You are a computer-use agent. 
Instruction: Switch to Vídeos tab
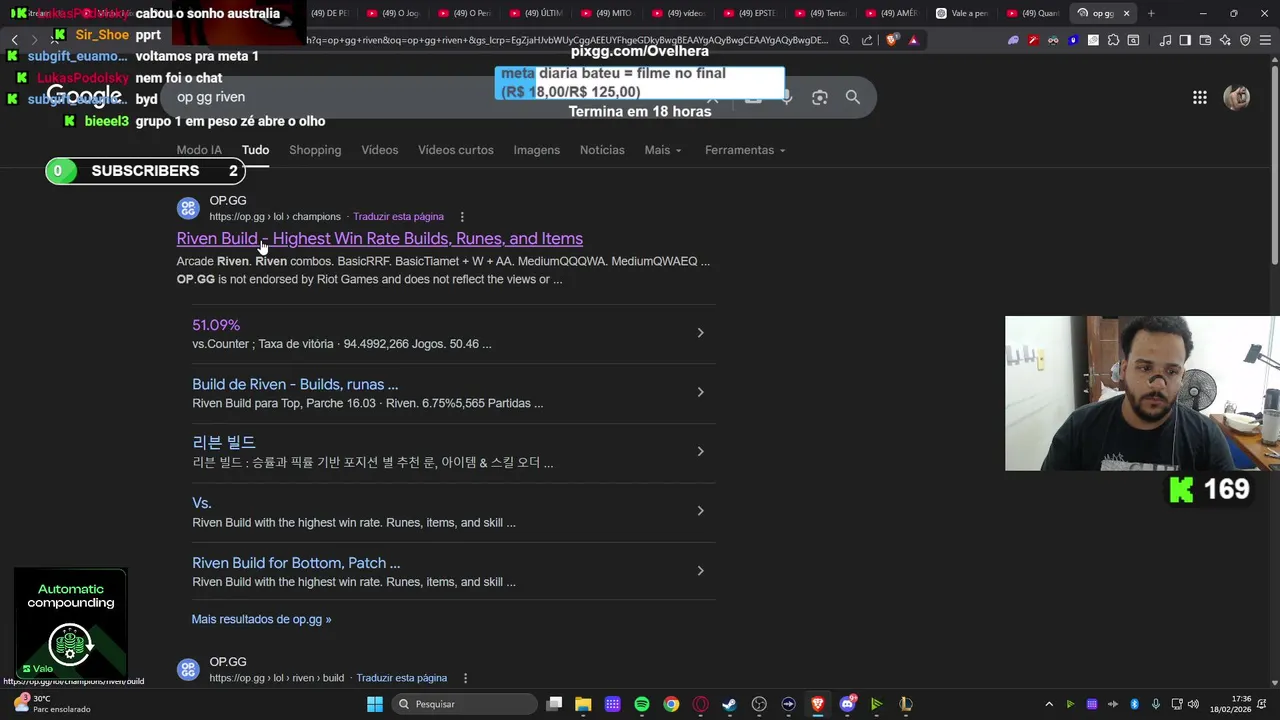point(379,150)
